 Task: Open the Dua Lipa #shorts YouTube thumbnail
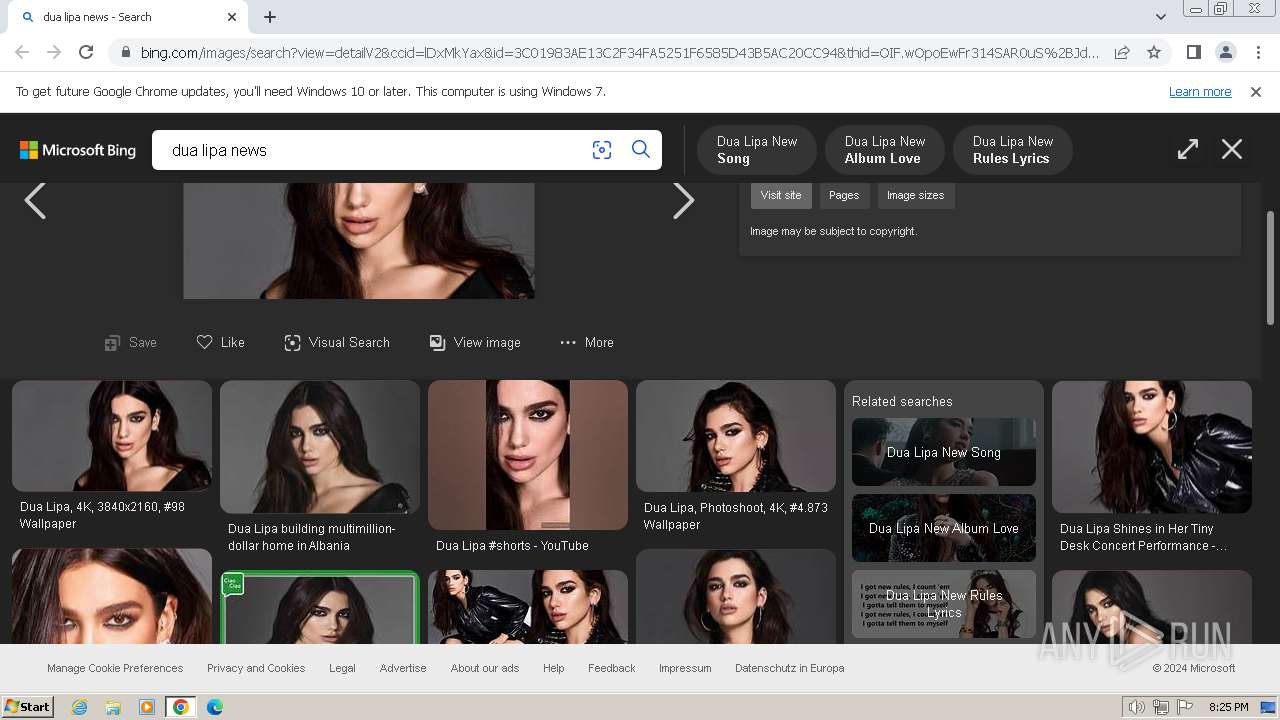click(528, 455)
